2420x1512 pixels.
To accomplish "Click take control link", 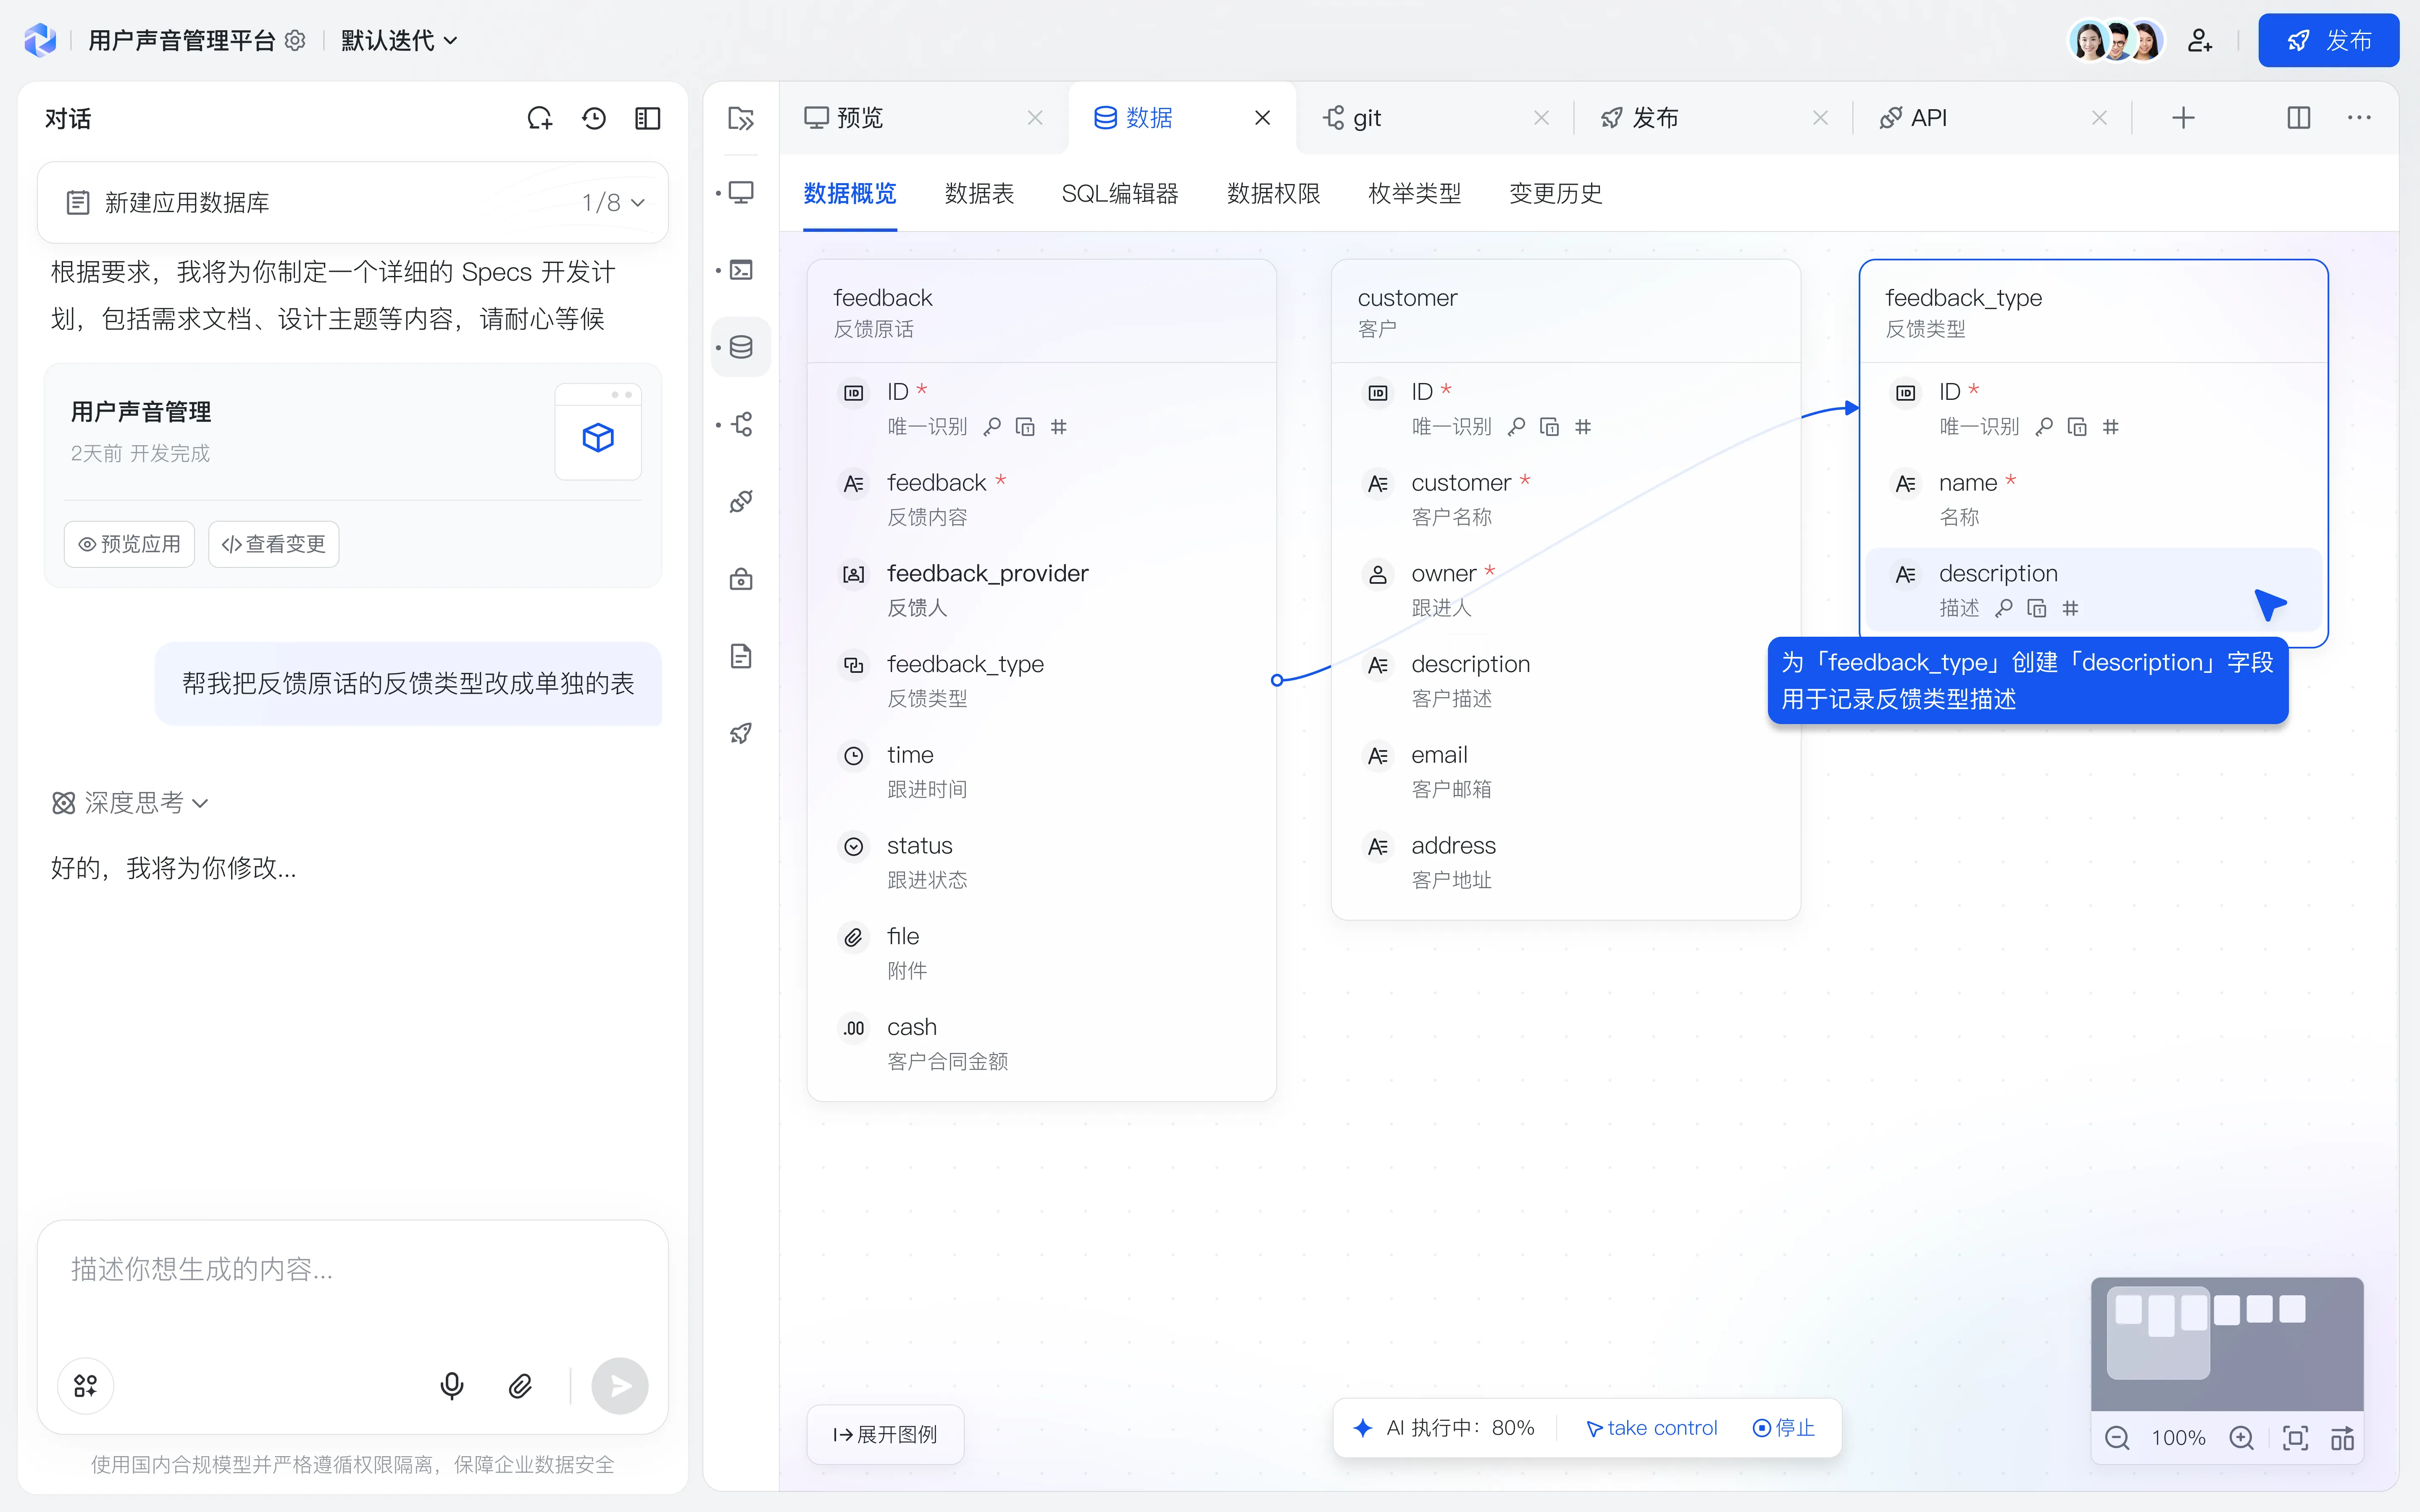I will coord(1652,1428).
